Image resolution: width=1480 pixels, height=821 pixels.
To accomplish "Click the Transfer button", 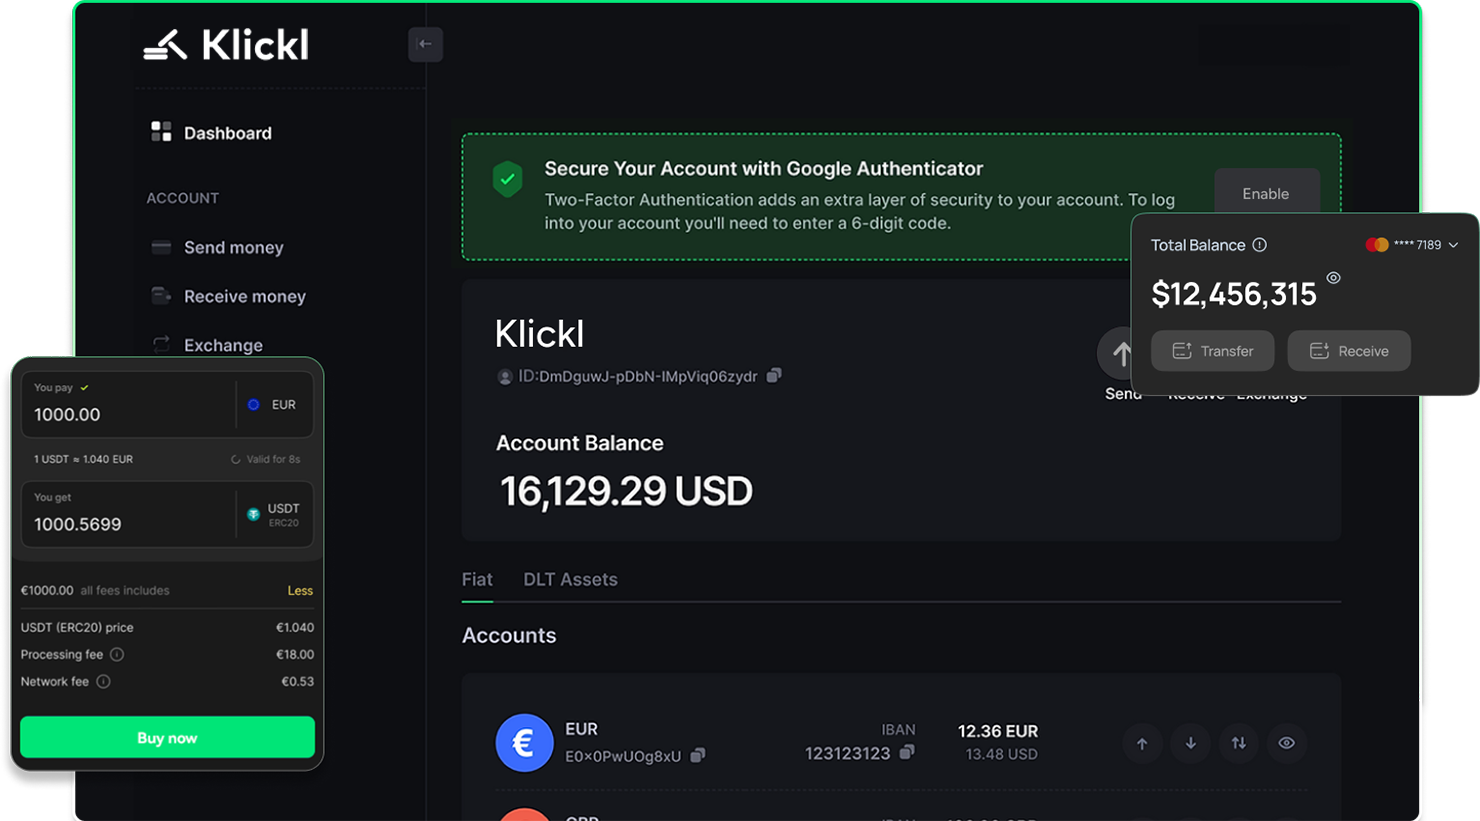I will click(x=1212, y=351).
